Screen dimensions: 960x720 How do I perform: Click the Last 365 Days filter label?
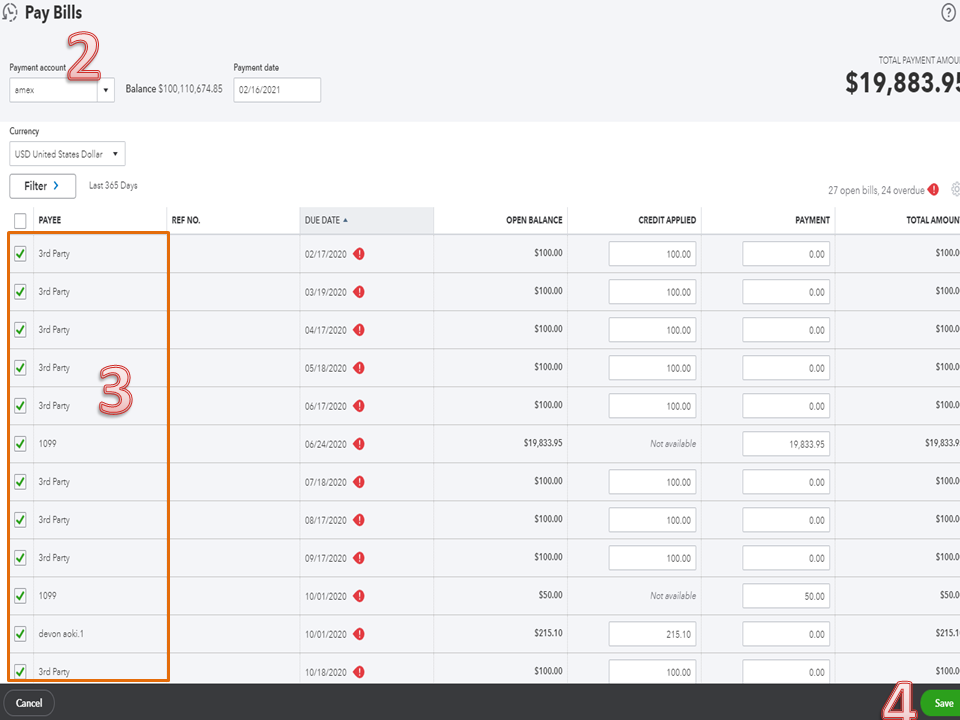pos(113,185)
